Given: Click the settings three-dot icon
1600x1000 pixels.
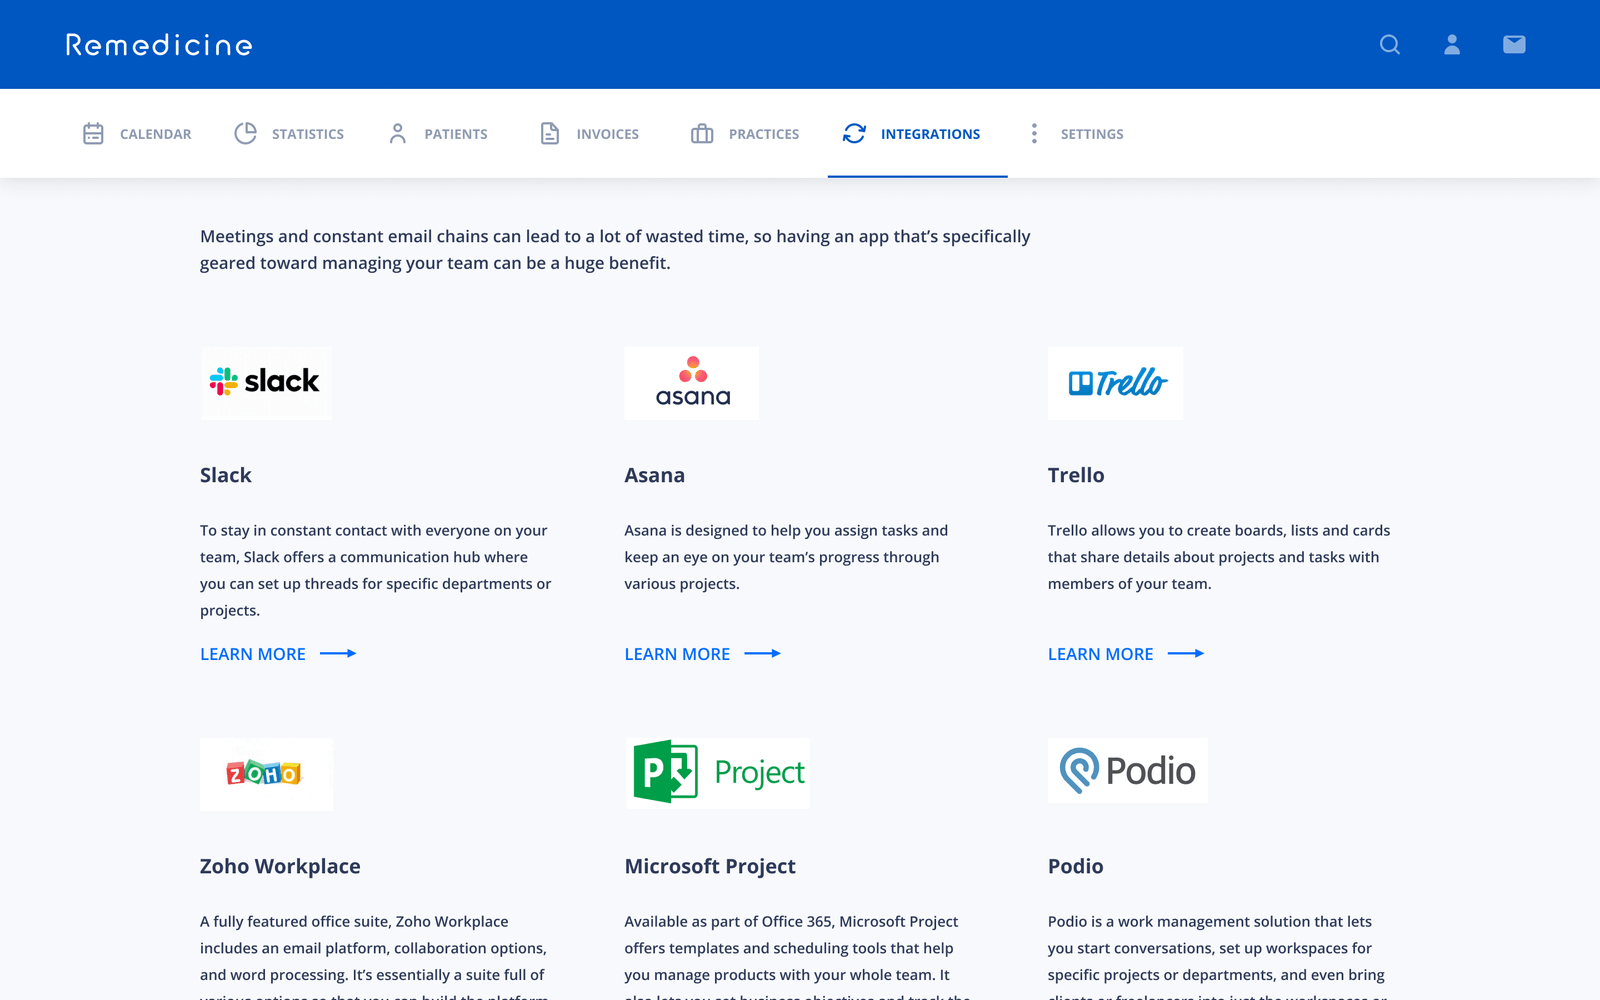Looking at the screenshot, I should pyautogui.click(x=1034, y=134).
